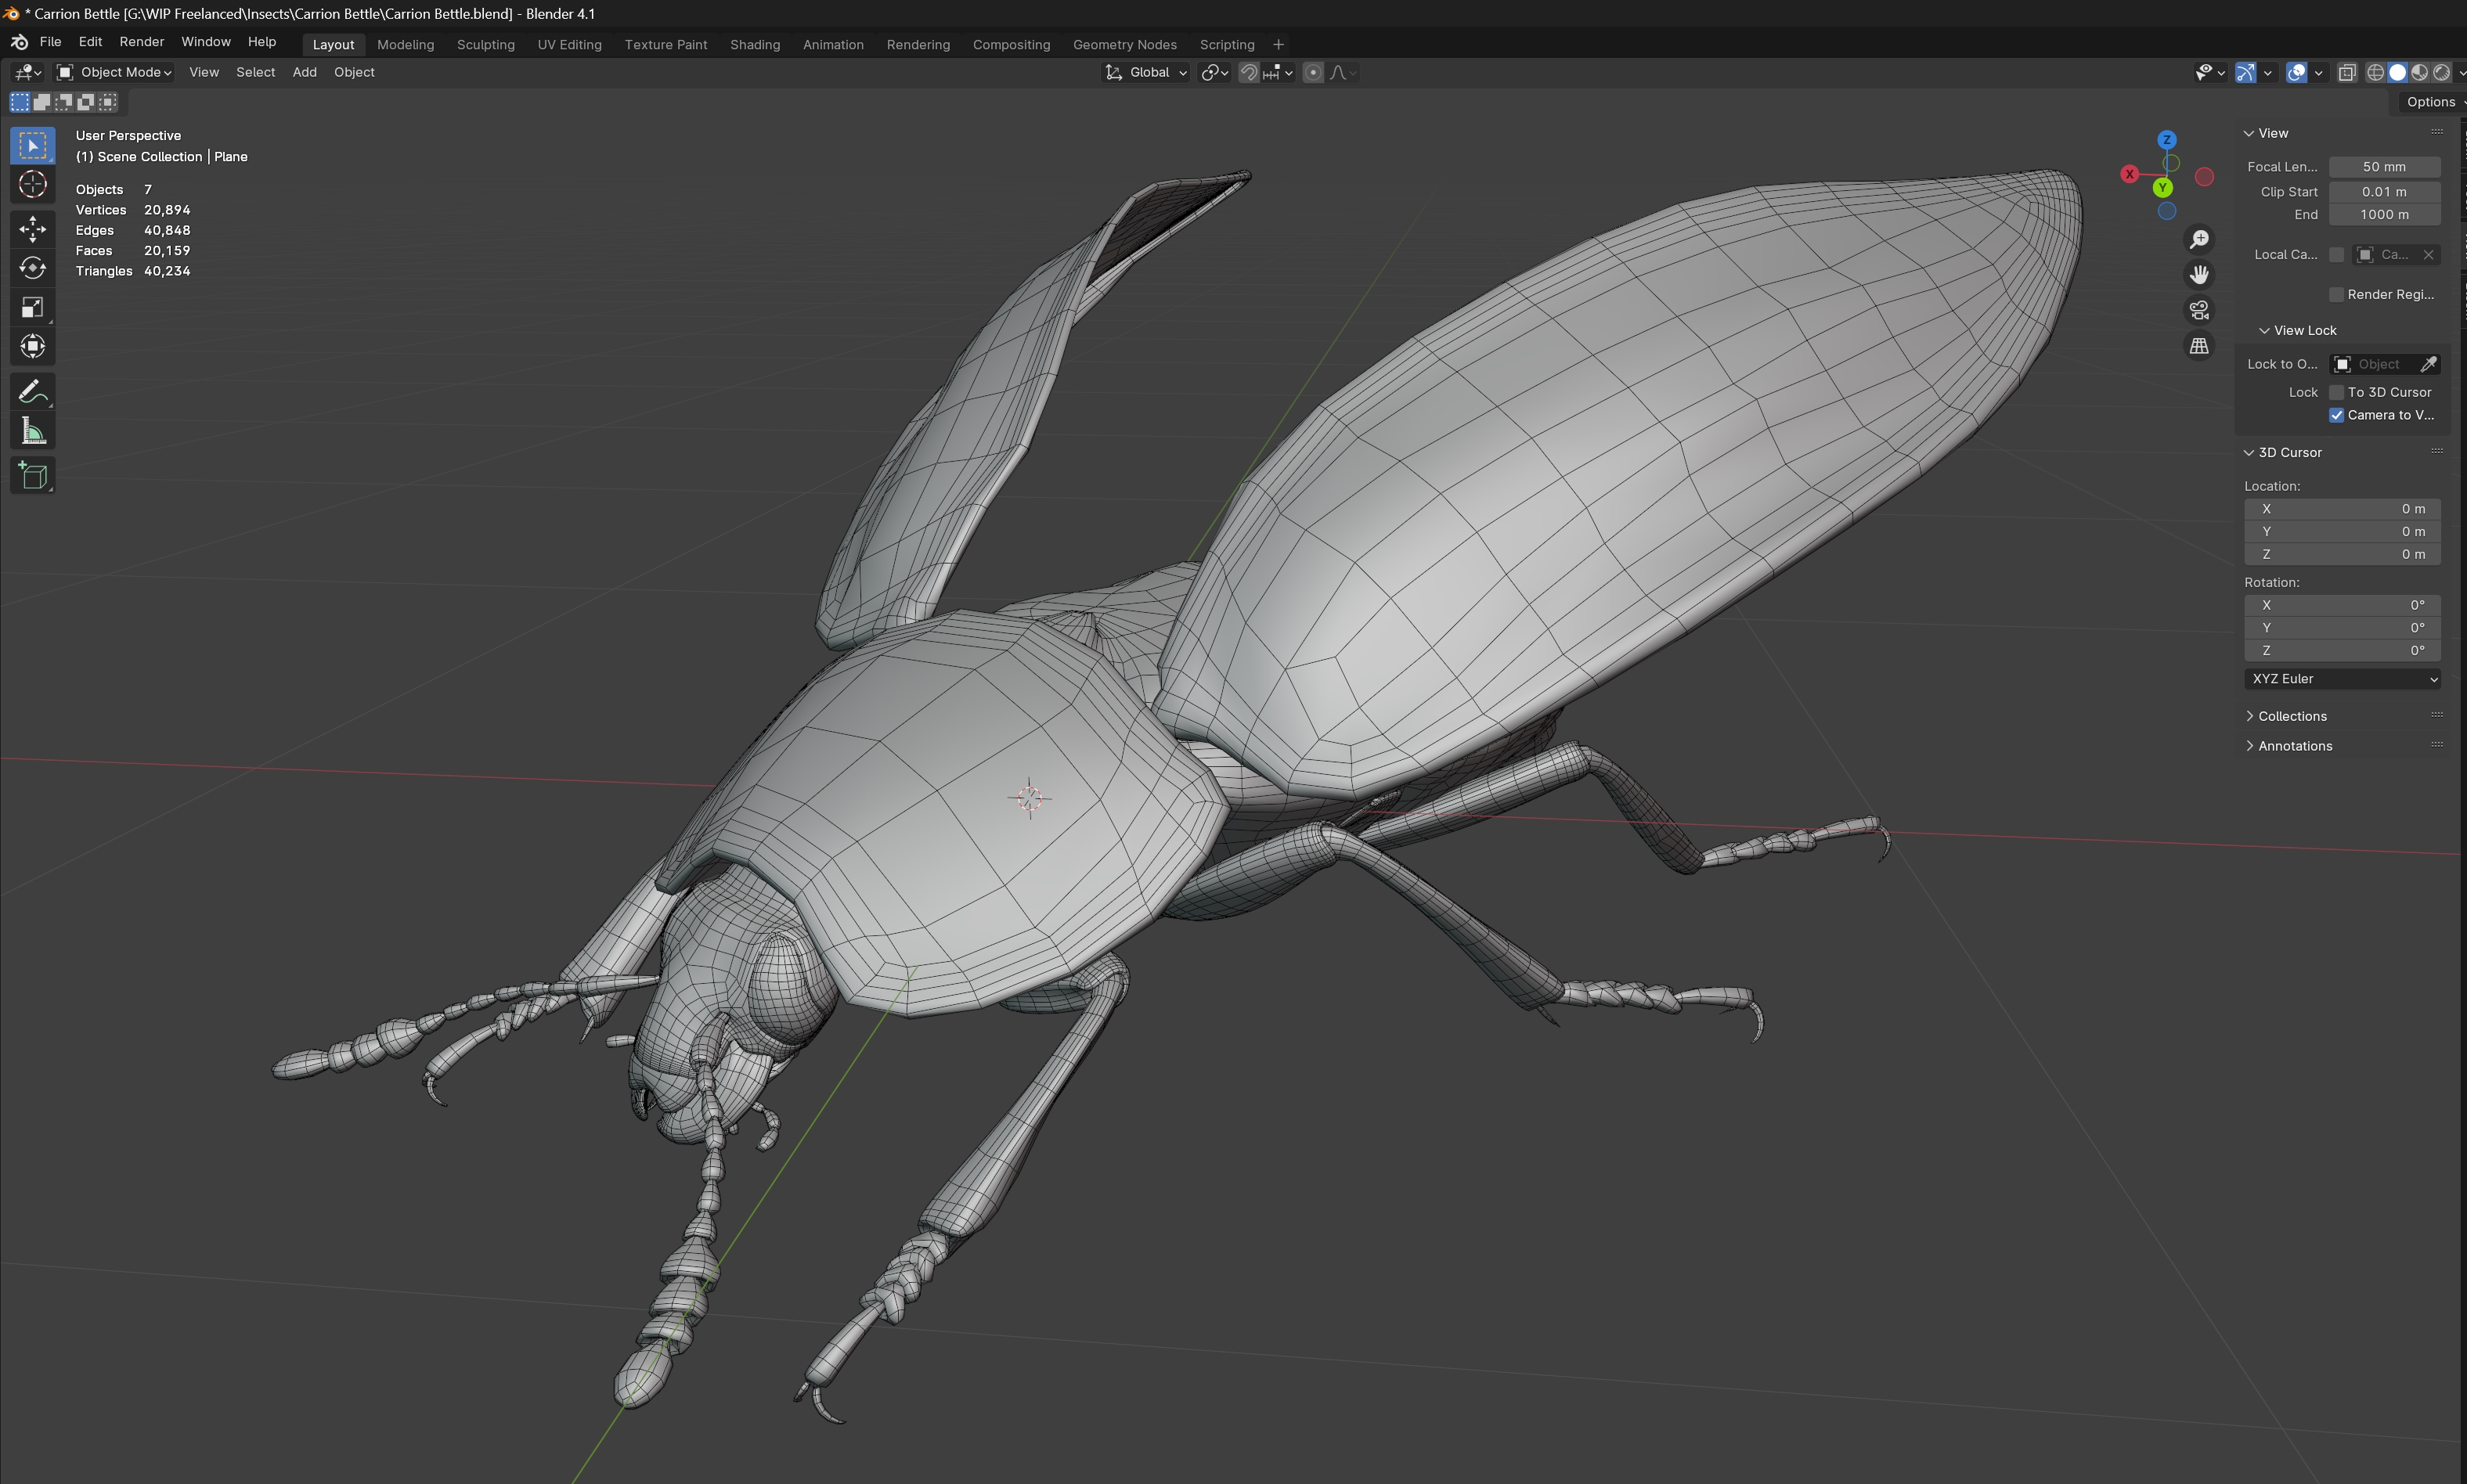Select the Measure tool

32,432
